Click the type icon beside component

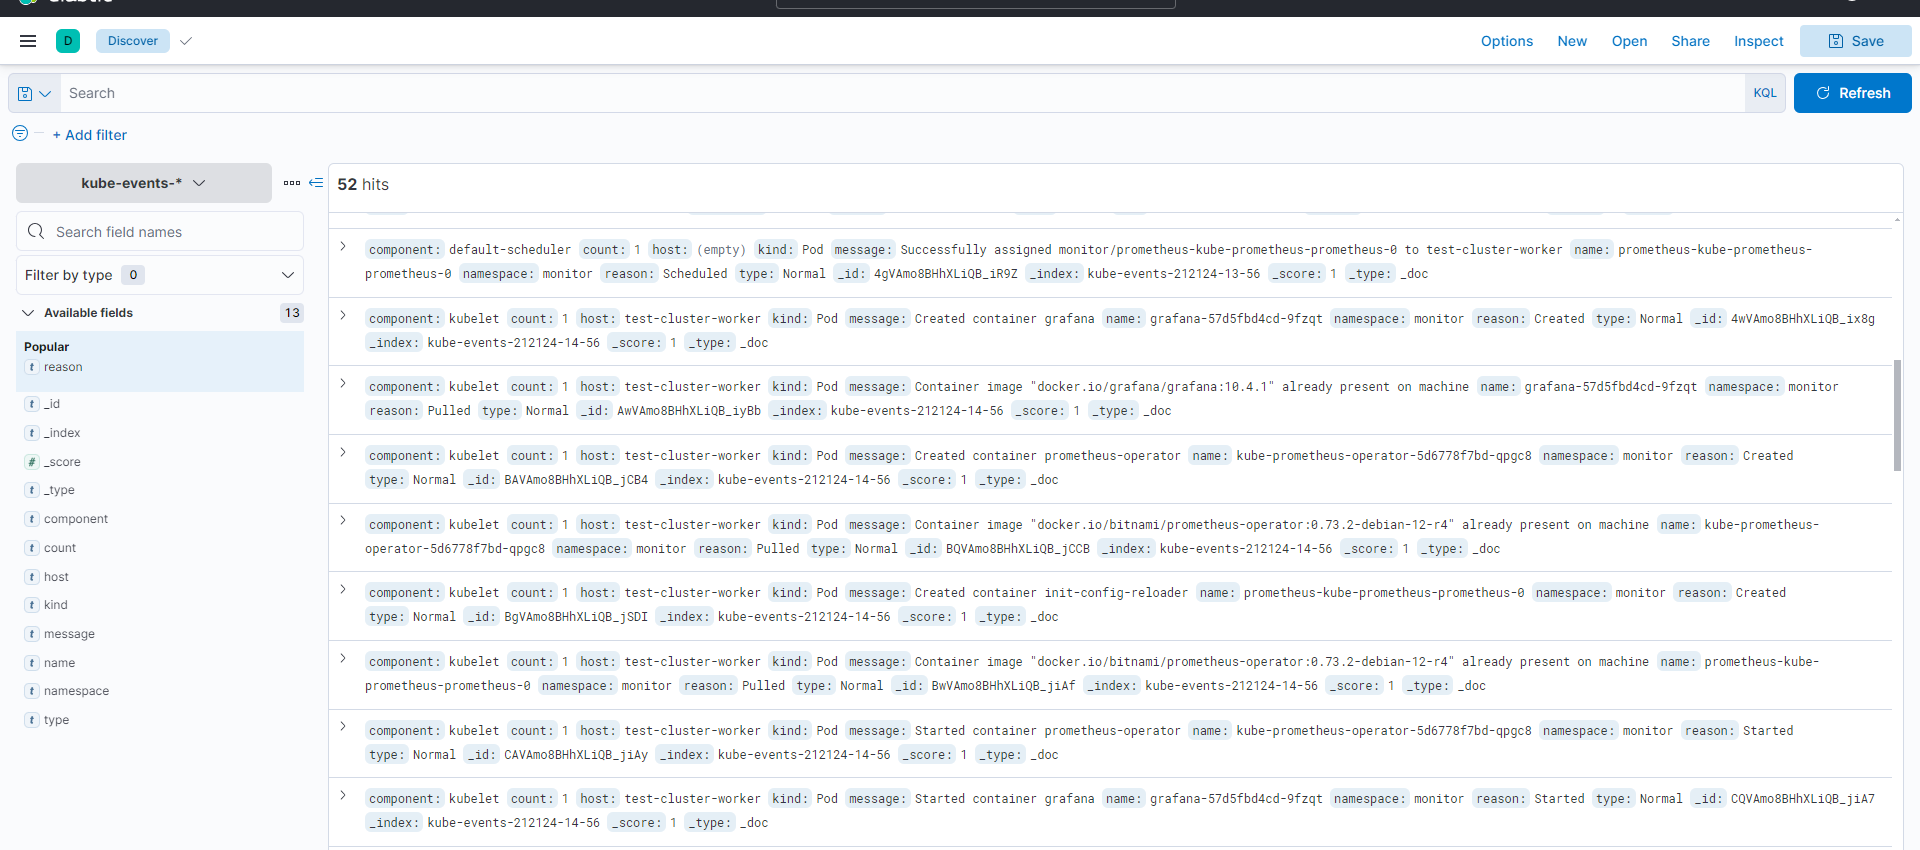click(32, 519)
